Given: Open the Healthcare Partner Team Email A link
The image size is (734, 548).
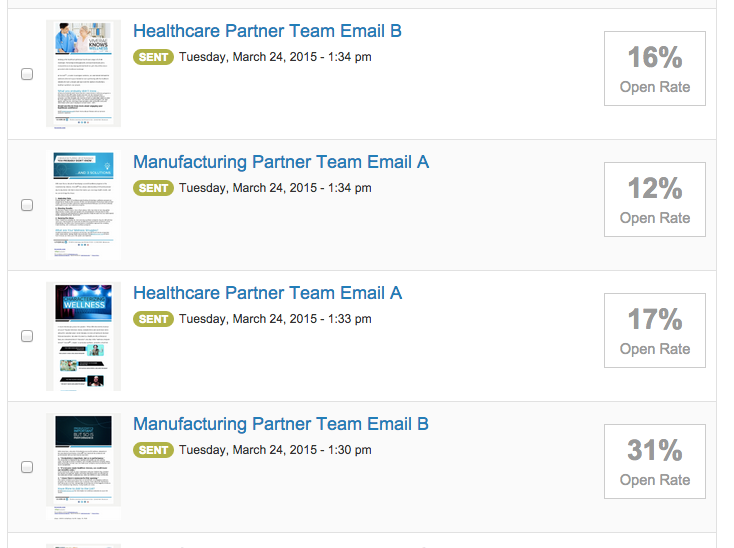Looking at the screenshot, I should 267,293.
